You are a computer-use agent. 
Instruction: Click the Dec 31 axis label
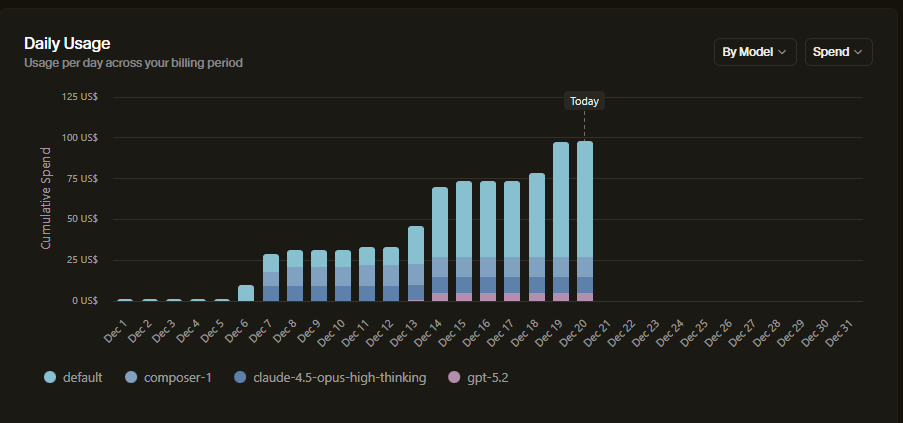pos(840,331)
